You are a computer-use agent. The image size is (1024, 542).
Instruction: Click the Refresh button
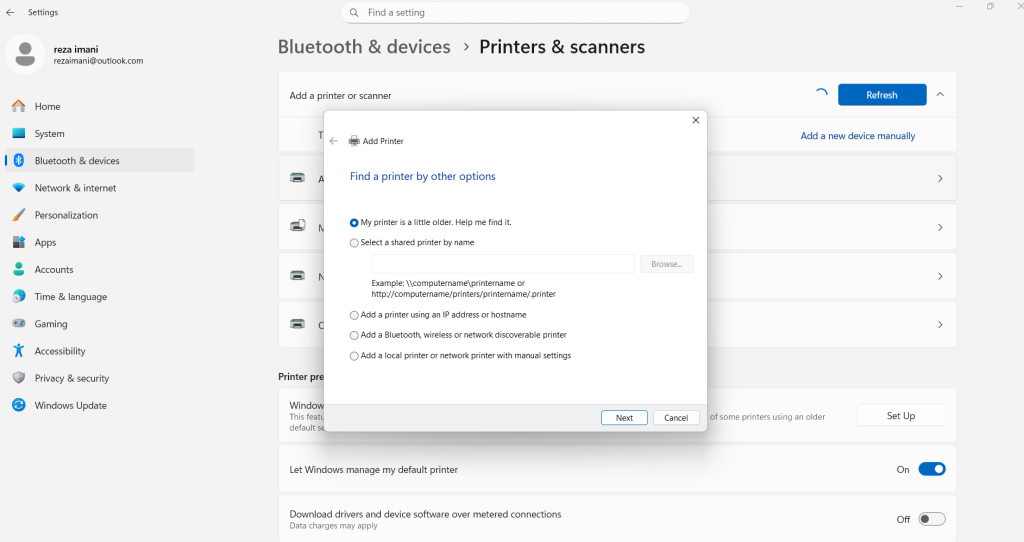click(882, 95)
